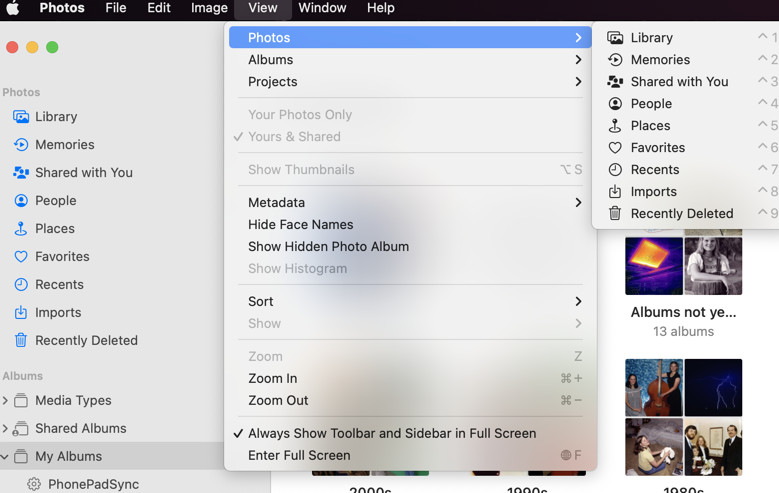Click the Media Types folder icon
779x493 pixels.
21,400
